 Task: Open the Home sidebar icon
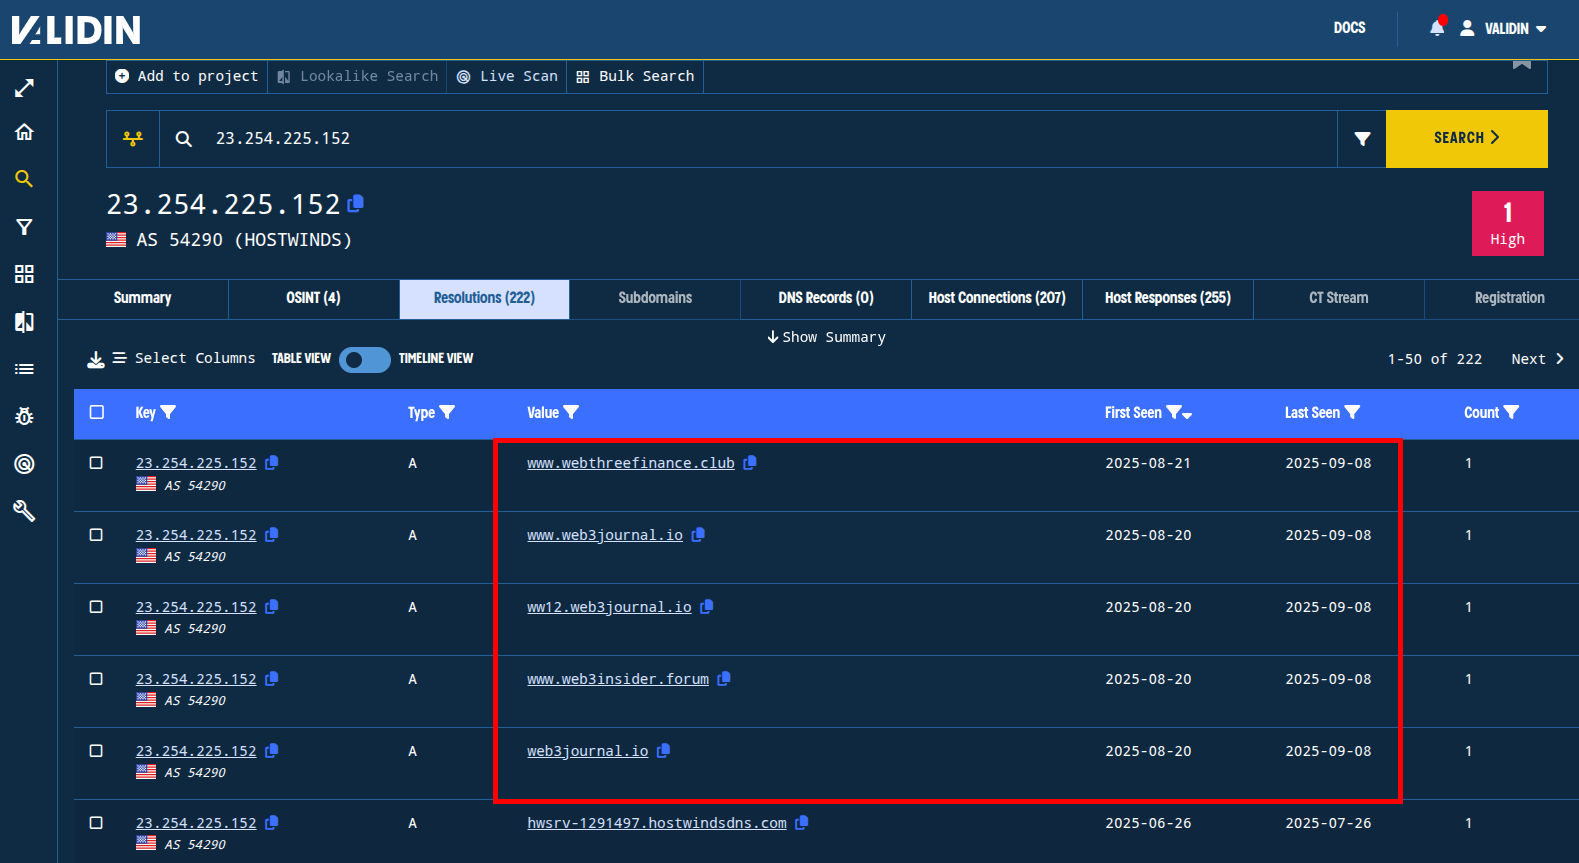24,132
